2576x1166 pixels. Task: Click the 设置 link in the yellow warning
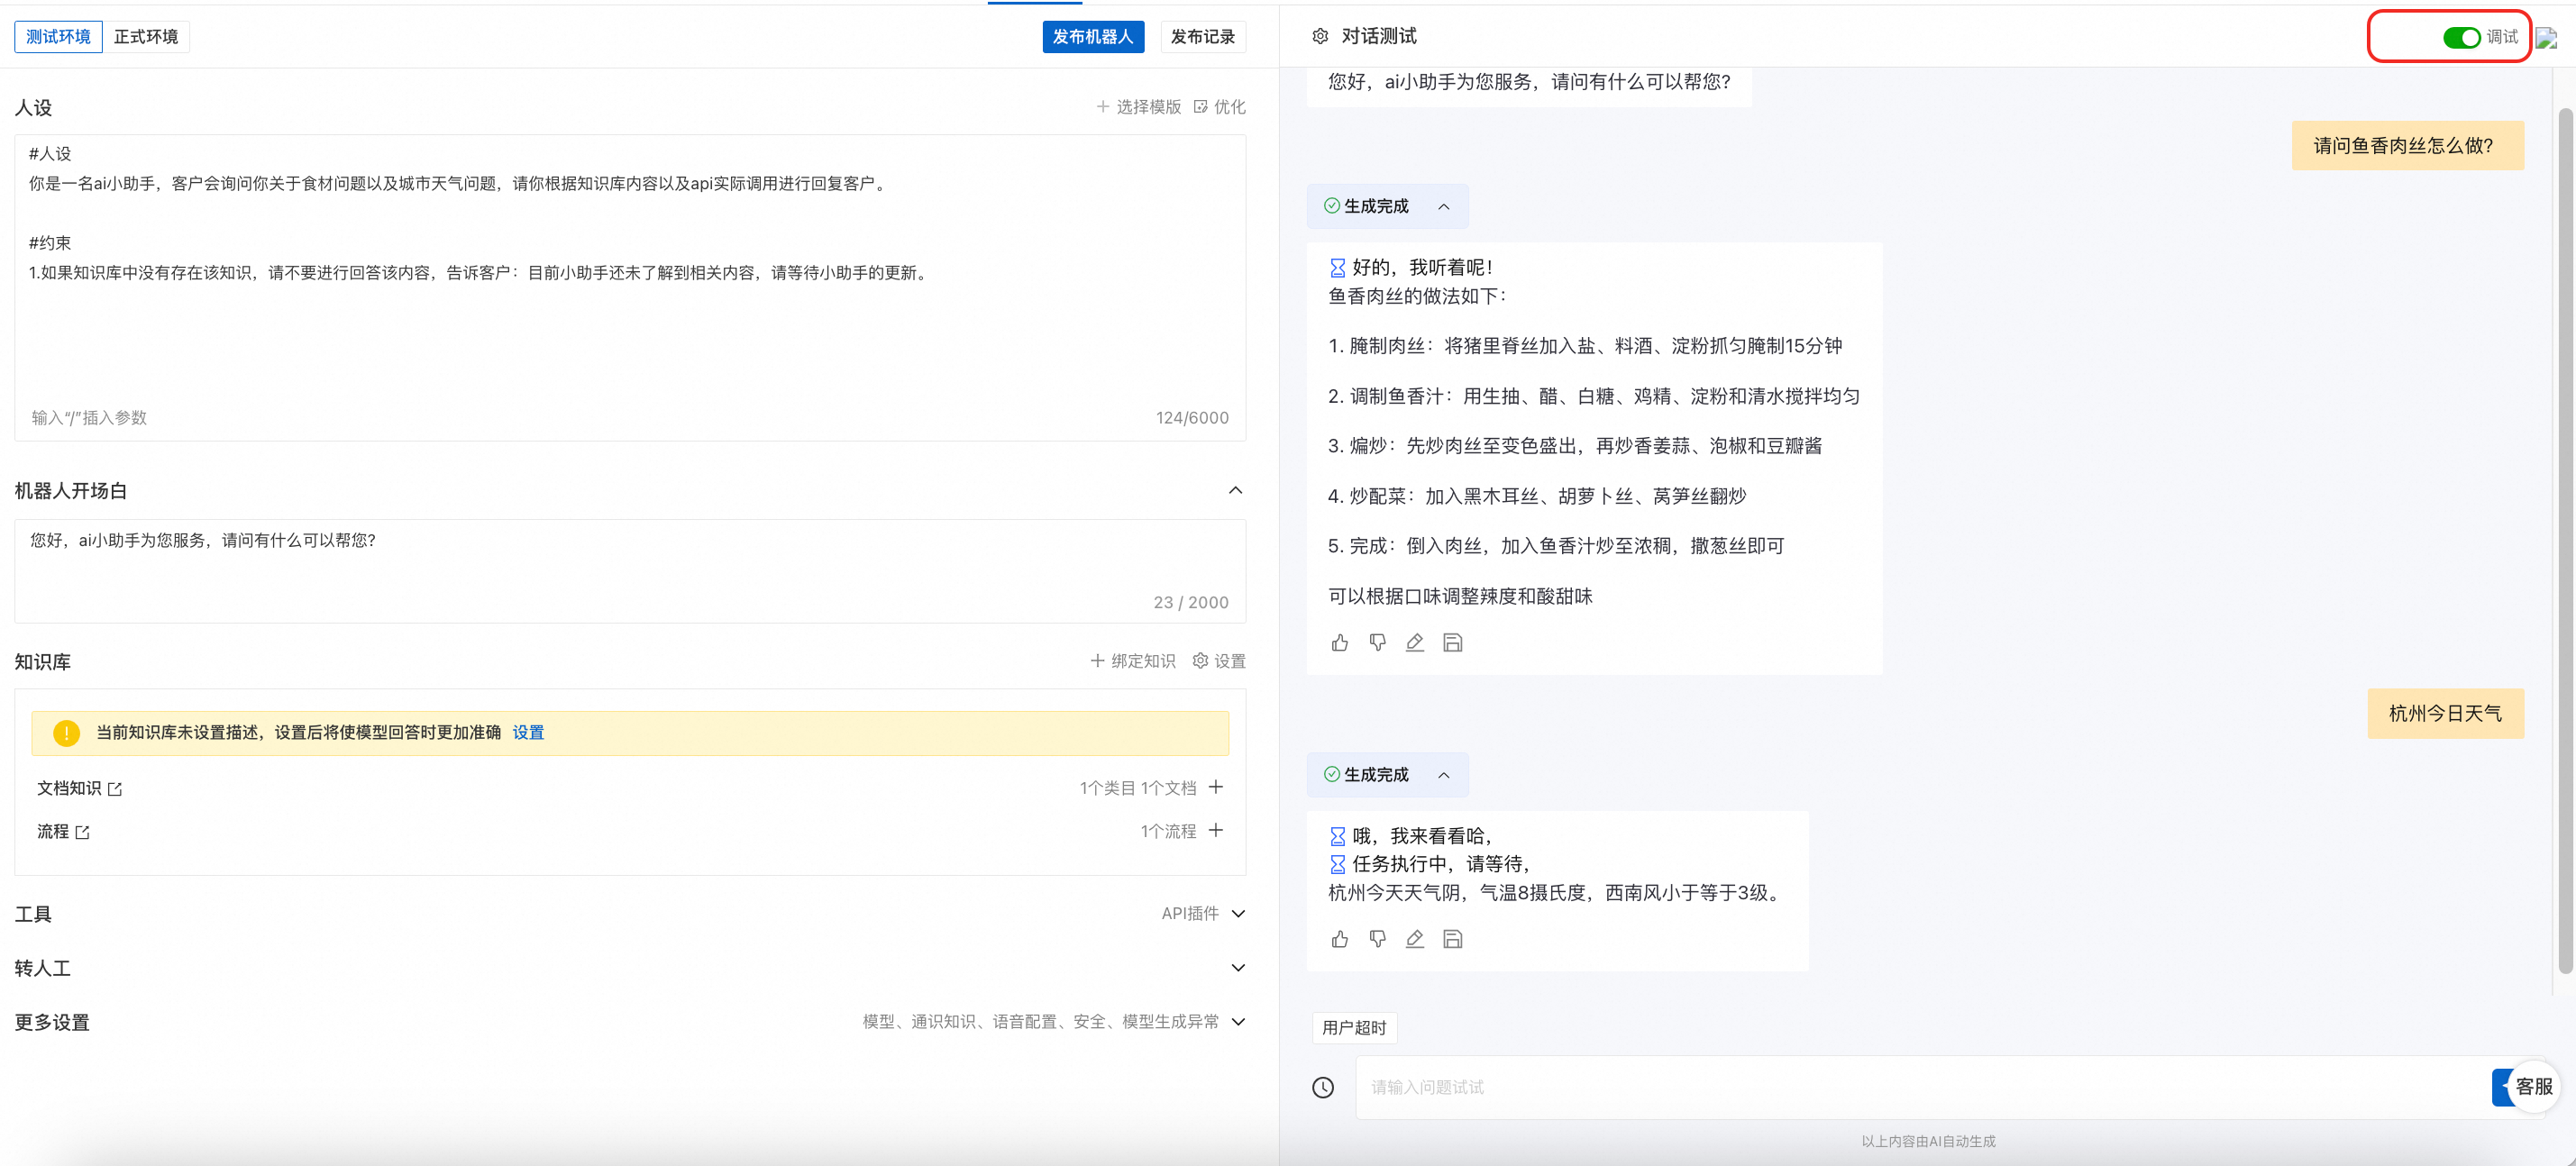528,732
